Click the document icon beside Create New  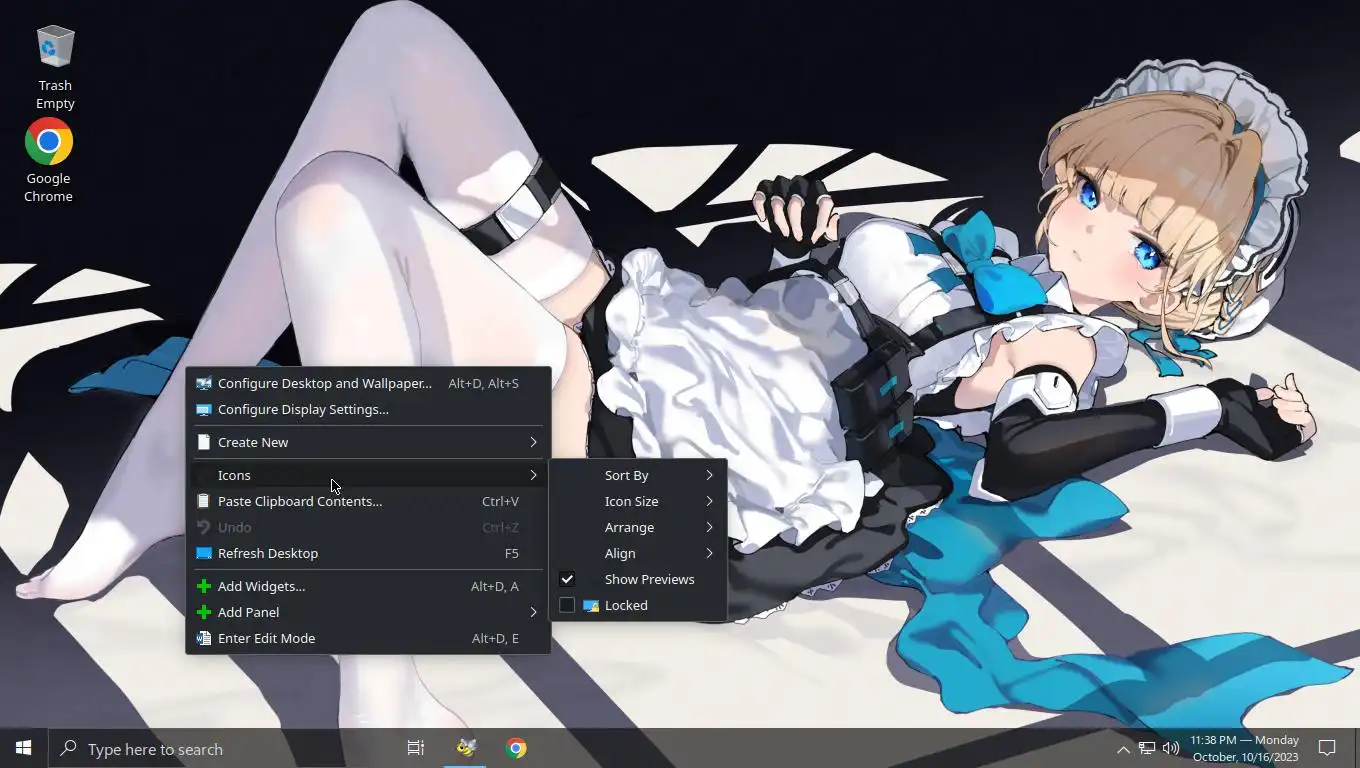tap(204, 442)
